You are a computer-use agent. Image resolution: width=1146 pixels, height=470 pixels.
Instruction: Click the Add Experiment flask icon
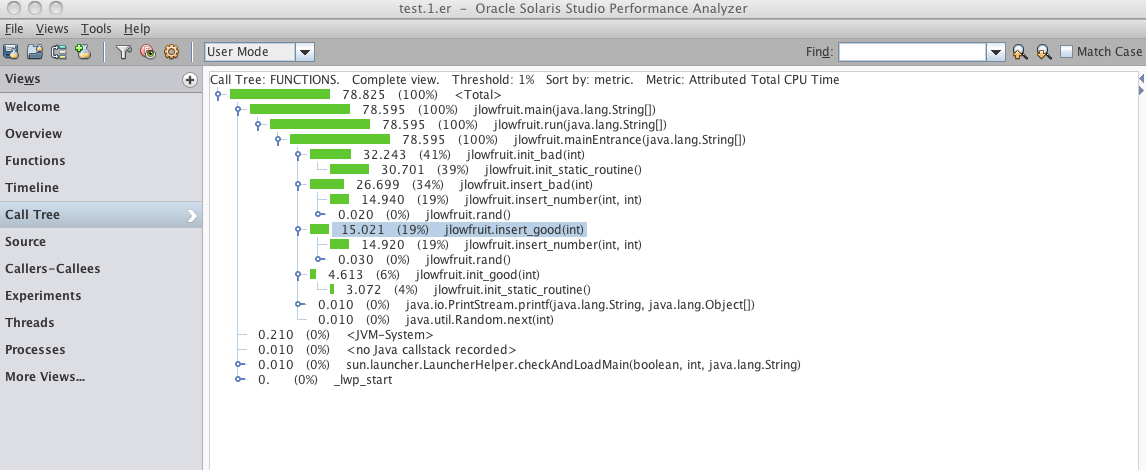point(83,52)
